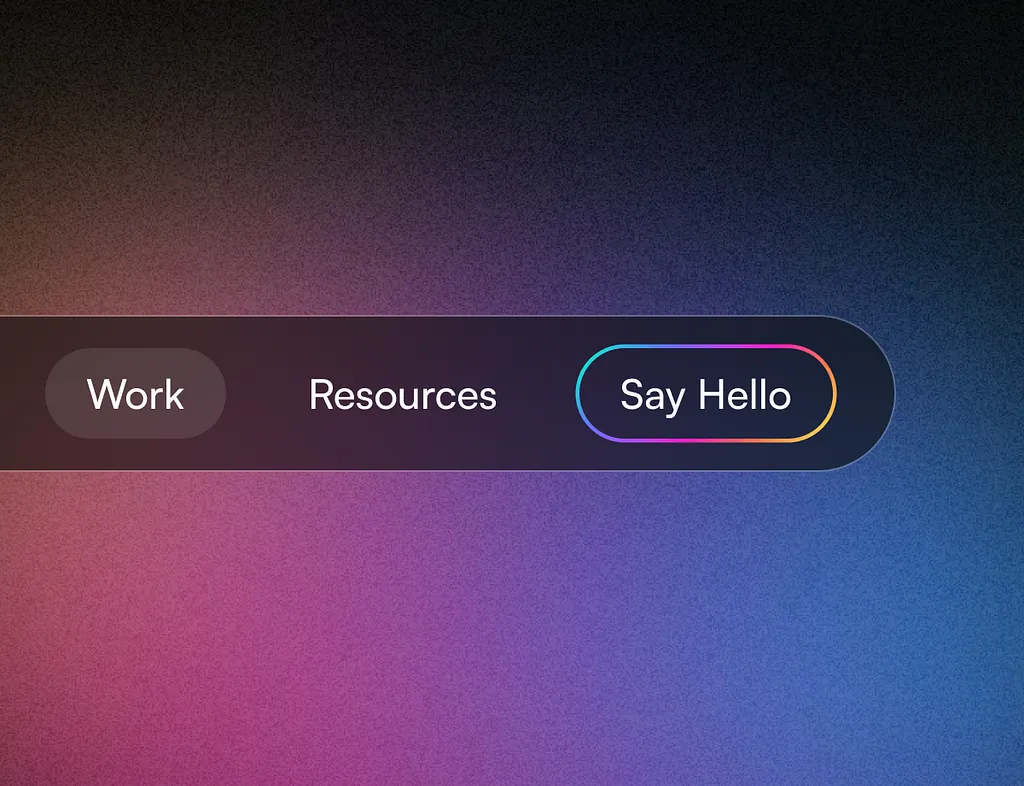Viewport: 1024px width, 786px height.
Task: Click navbar space between Resources and Say Hello
Action: 536,394
